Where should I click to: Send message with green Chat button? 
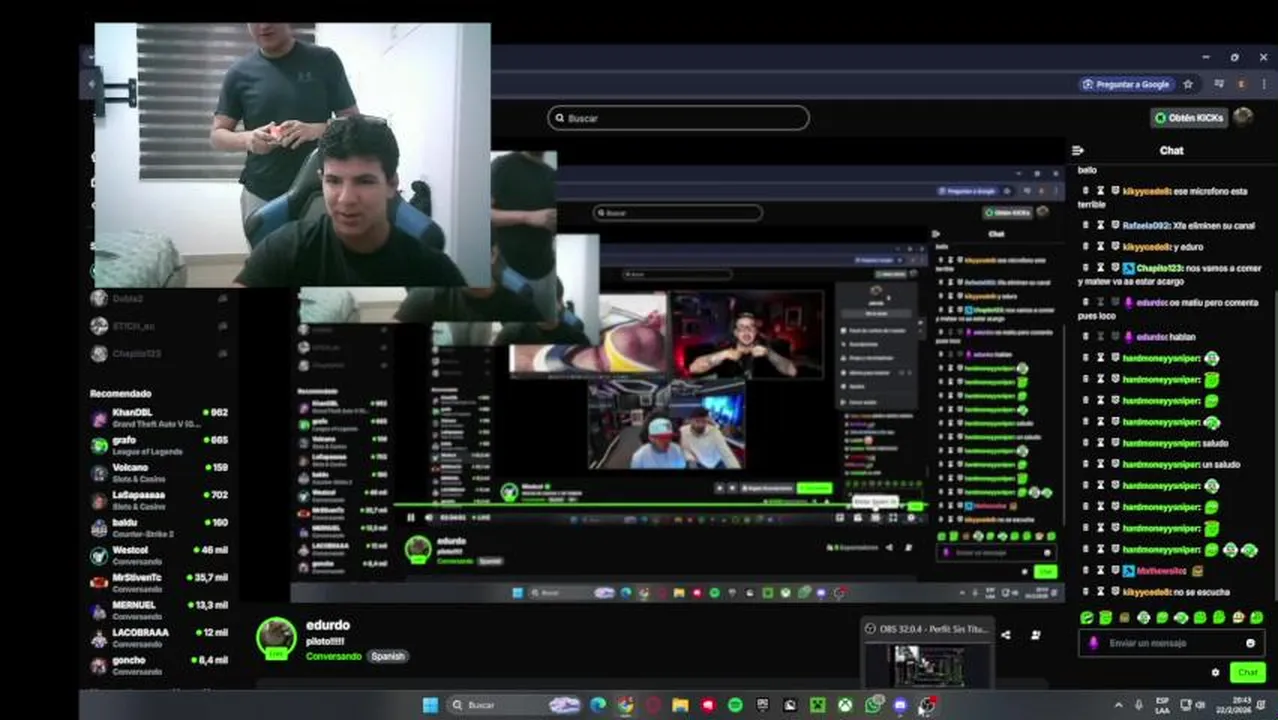[x=1247, y=673]
